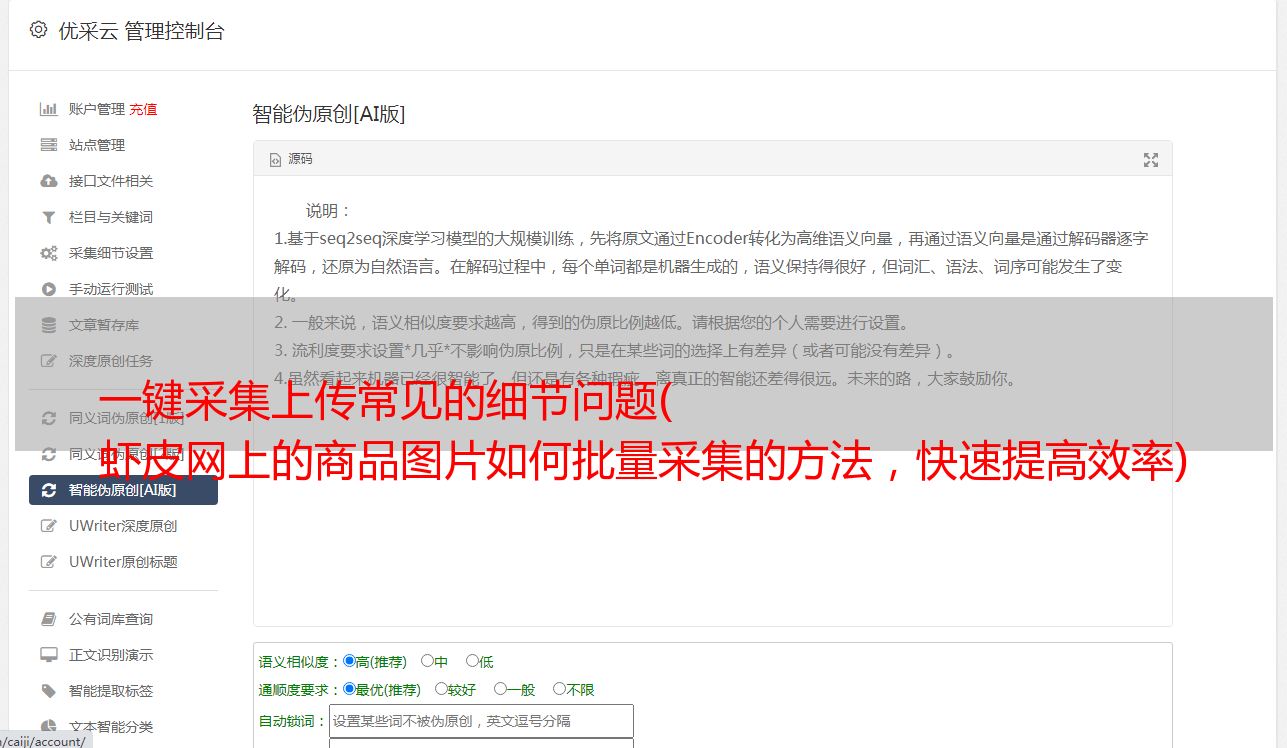This screenshot has width=1287, height=748.
Task: Click the 自动锁词 input field
Action: [481, 721]
